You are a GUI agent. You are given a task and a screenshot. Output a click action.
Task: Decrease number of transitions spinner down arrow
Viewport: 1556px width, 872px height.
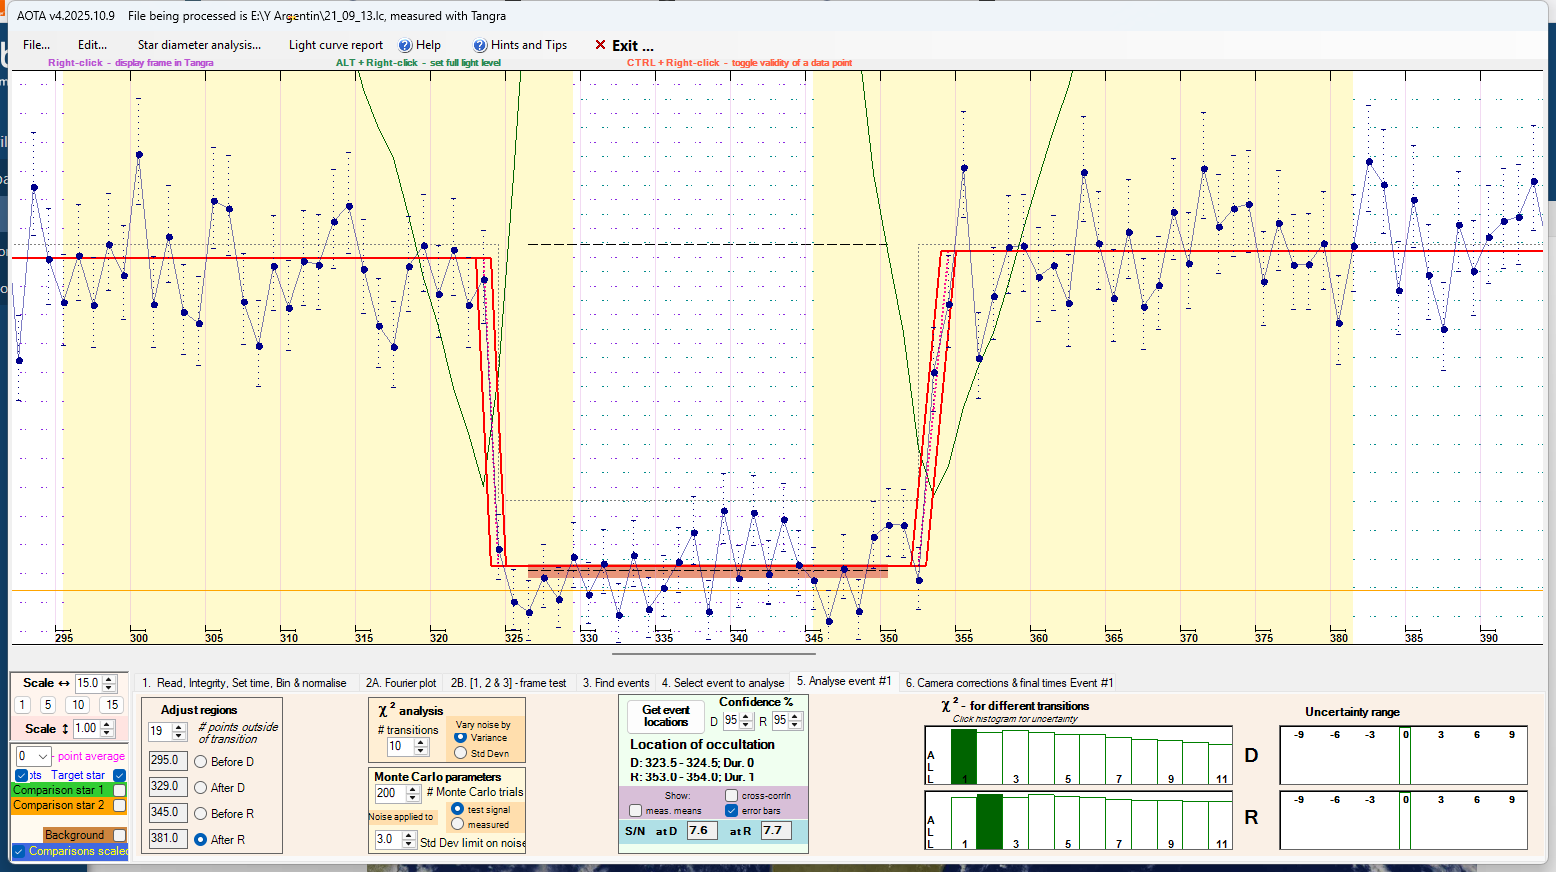pyautogui.click(x=421, y=751)
